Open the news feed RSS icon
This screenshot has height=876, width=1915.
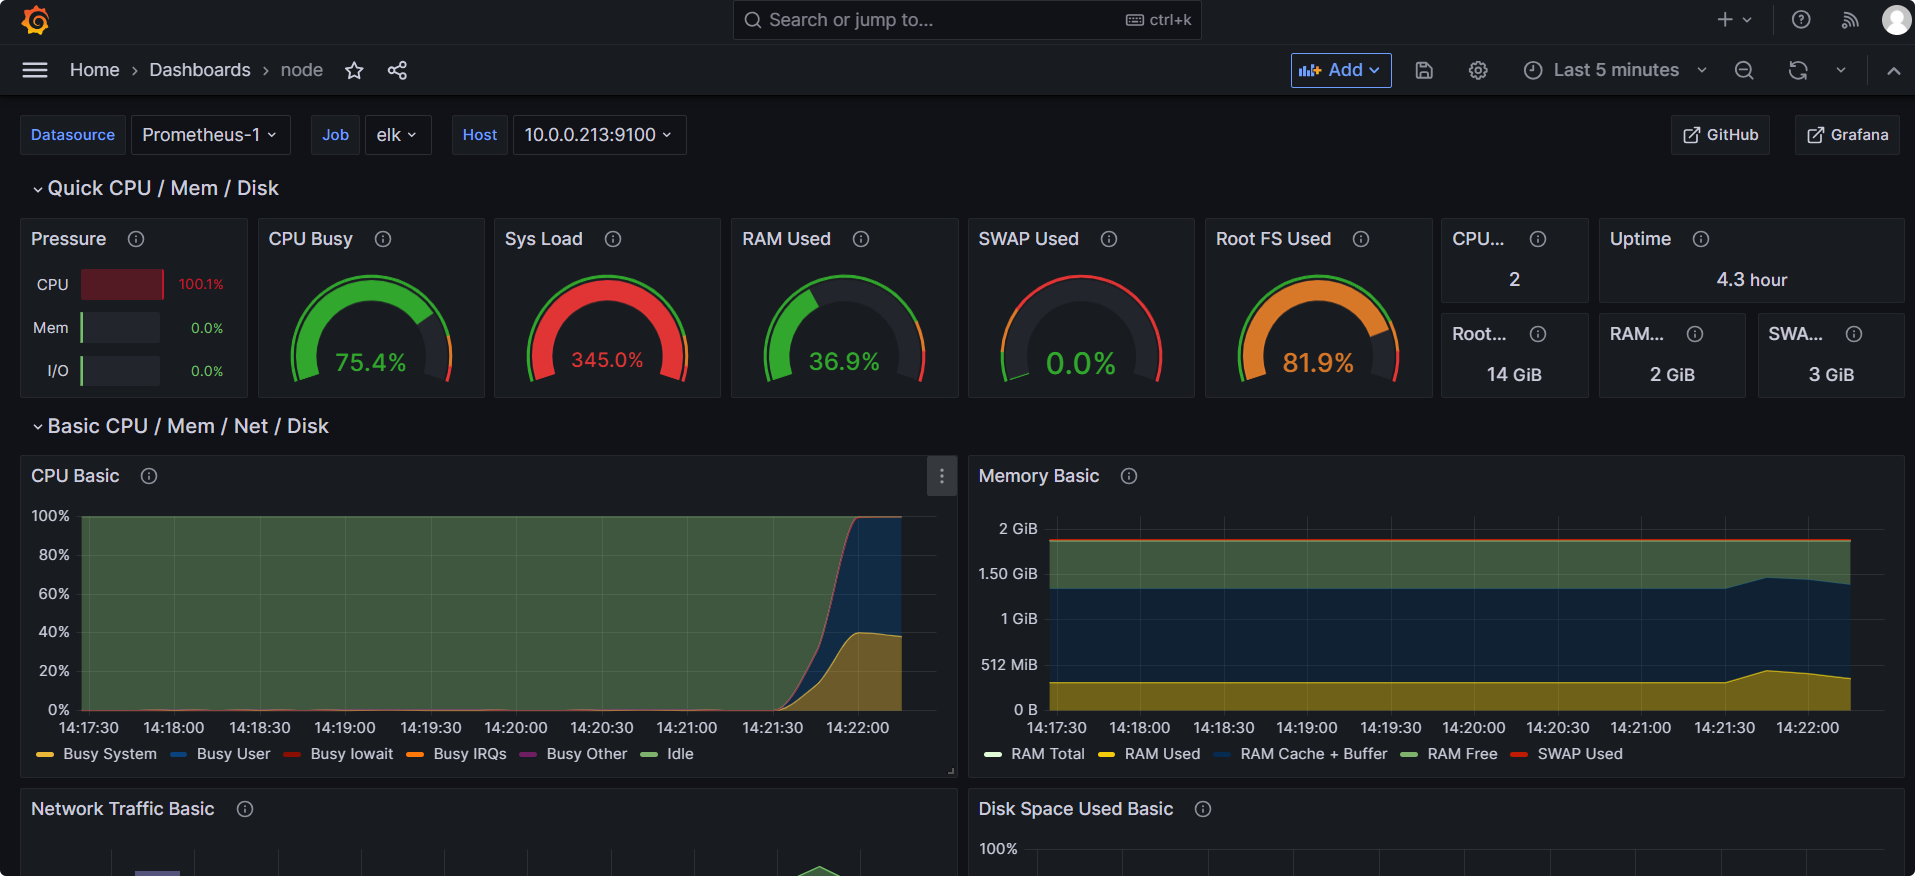[1850, 20]
